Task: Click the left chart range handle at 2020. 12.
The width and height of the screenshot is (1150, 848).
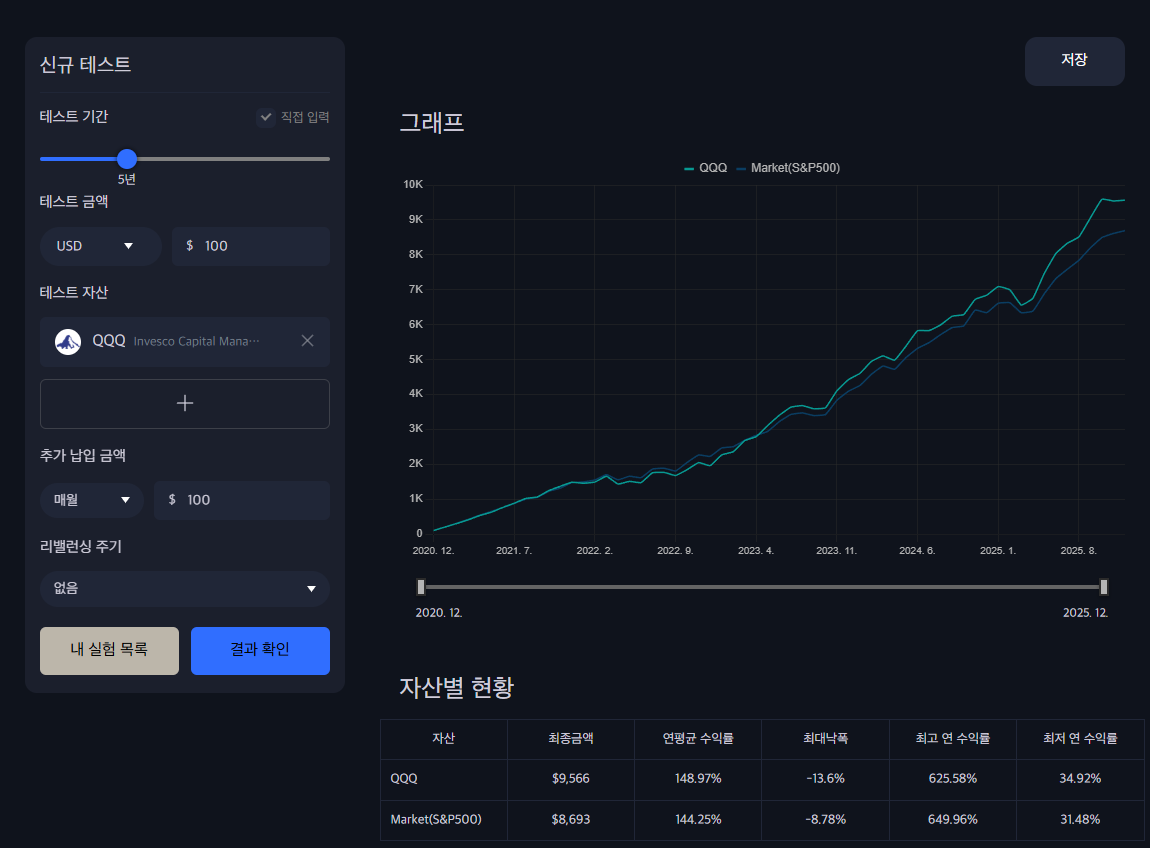Action: pyautogui.click(x=421, y=587)
